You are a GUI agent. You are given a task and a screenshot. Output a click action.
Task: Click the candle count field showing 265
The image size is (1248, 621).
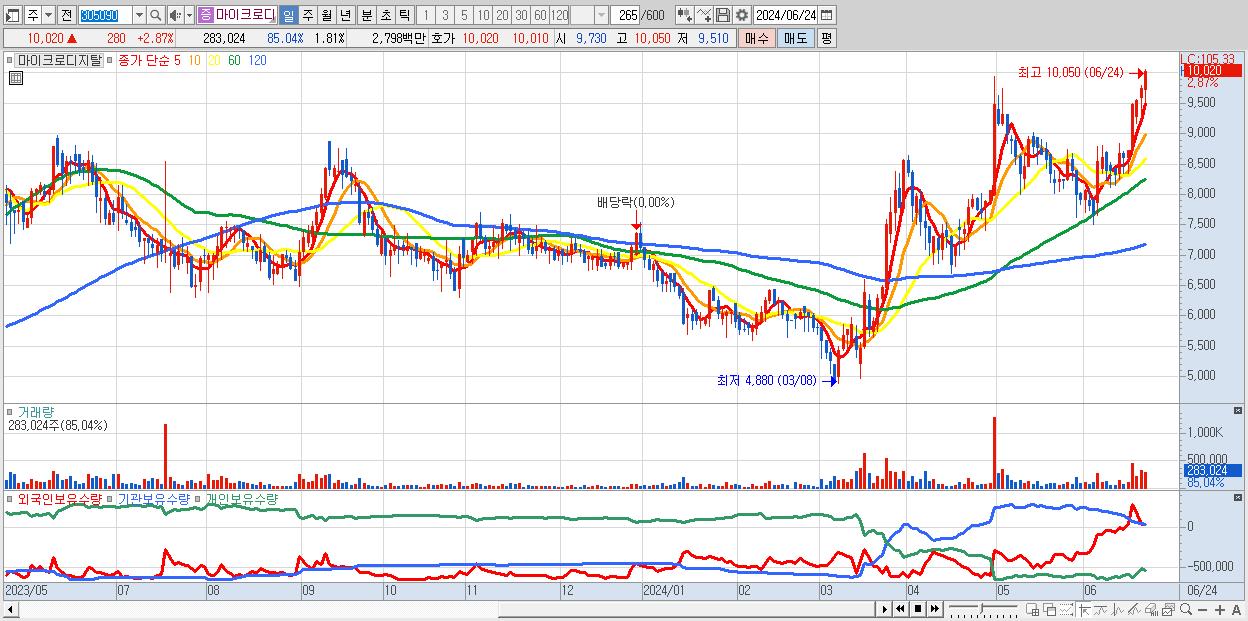tap(625, 15)
